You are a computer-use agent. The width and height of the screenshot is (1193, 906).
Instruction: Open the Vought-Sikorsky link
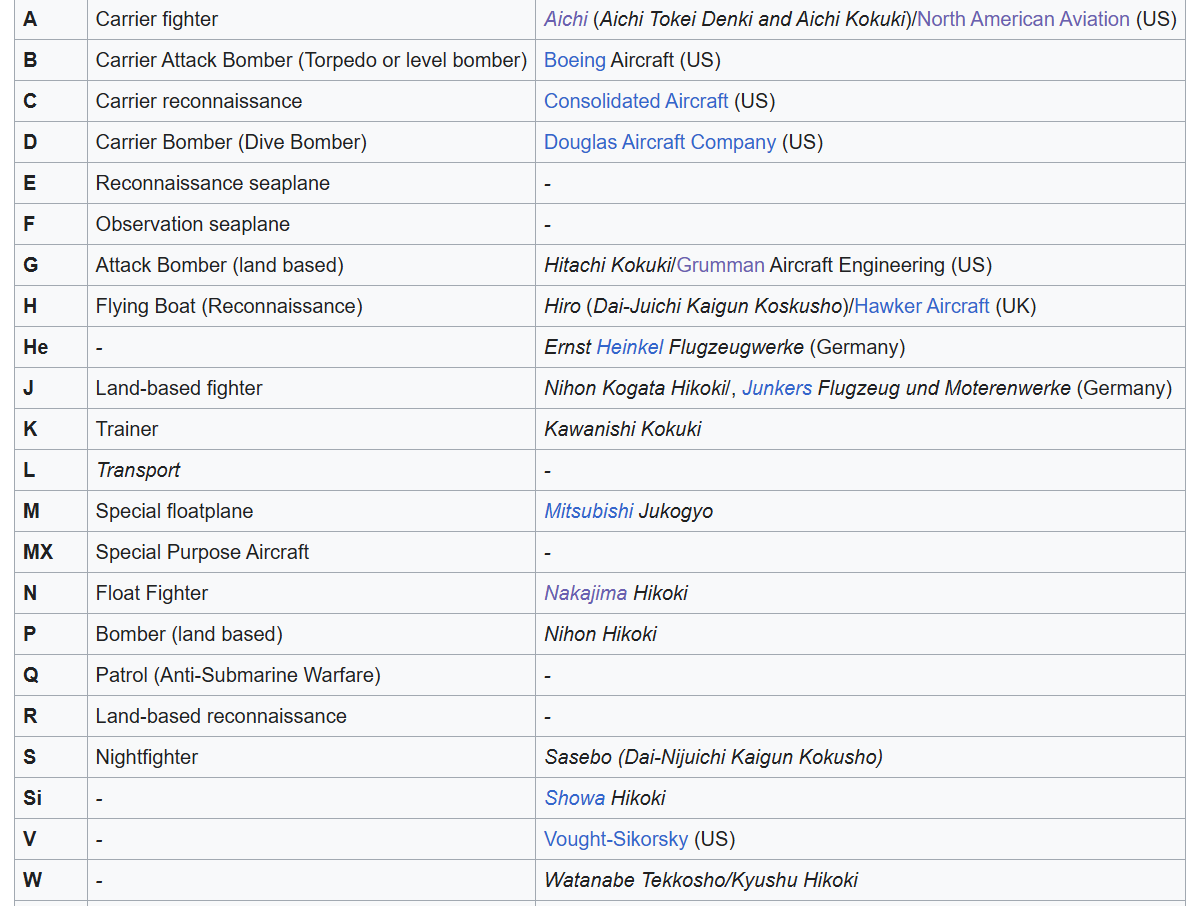click(x=616, y=839)
